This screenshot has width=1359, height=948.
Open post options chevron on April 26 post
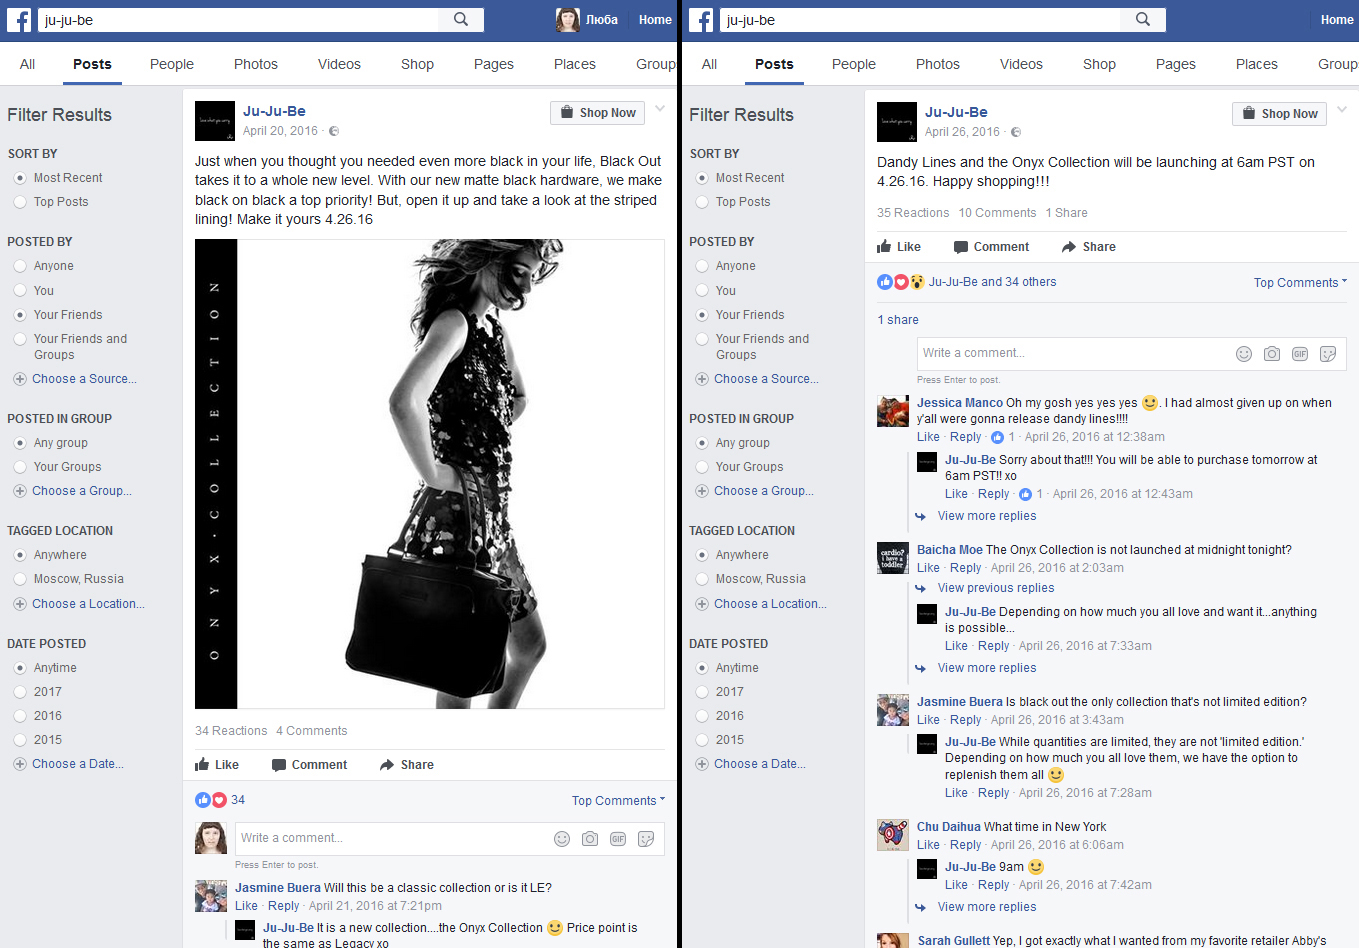(x=1342, y=109)
